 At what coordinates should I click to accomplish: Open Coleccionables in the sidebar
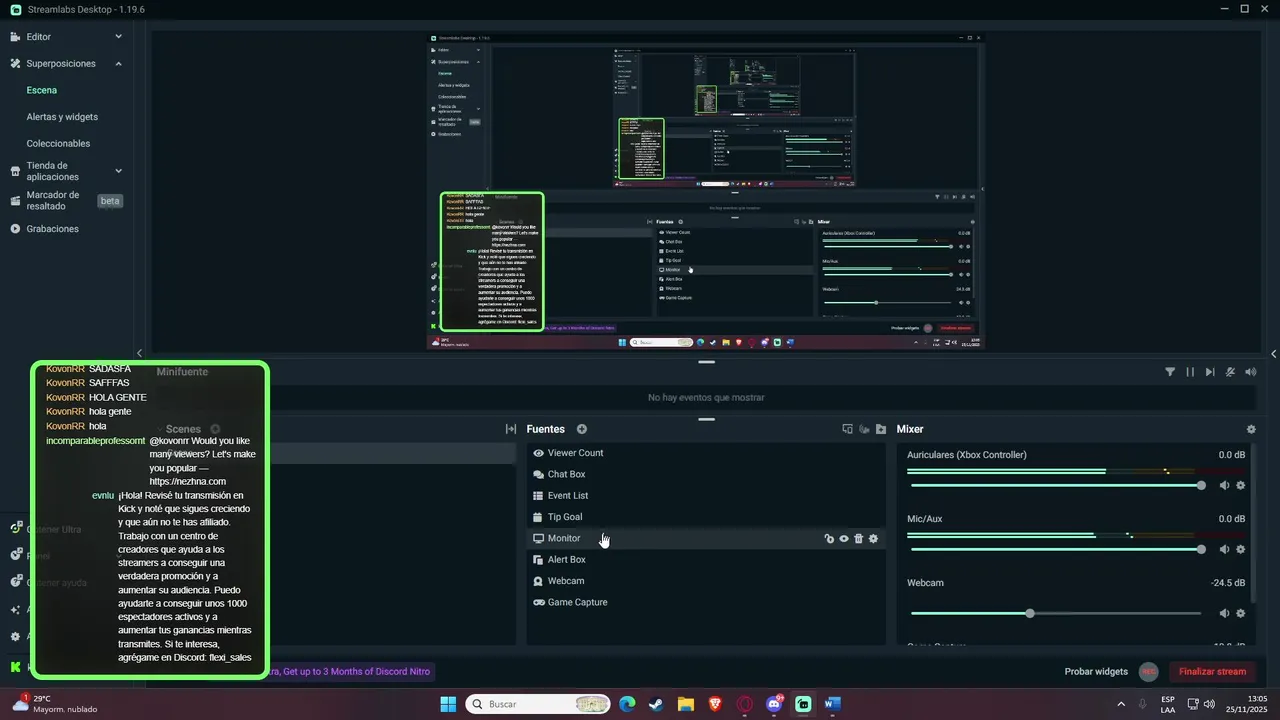point(58,143)
